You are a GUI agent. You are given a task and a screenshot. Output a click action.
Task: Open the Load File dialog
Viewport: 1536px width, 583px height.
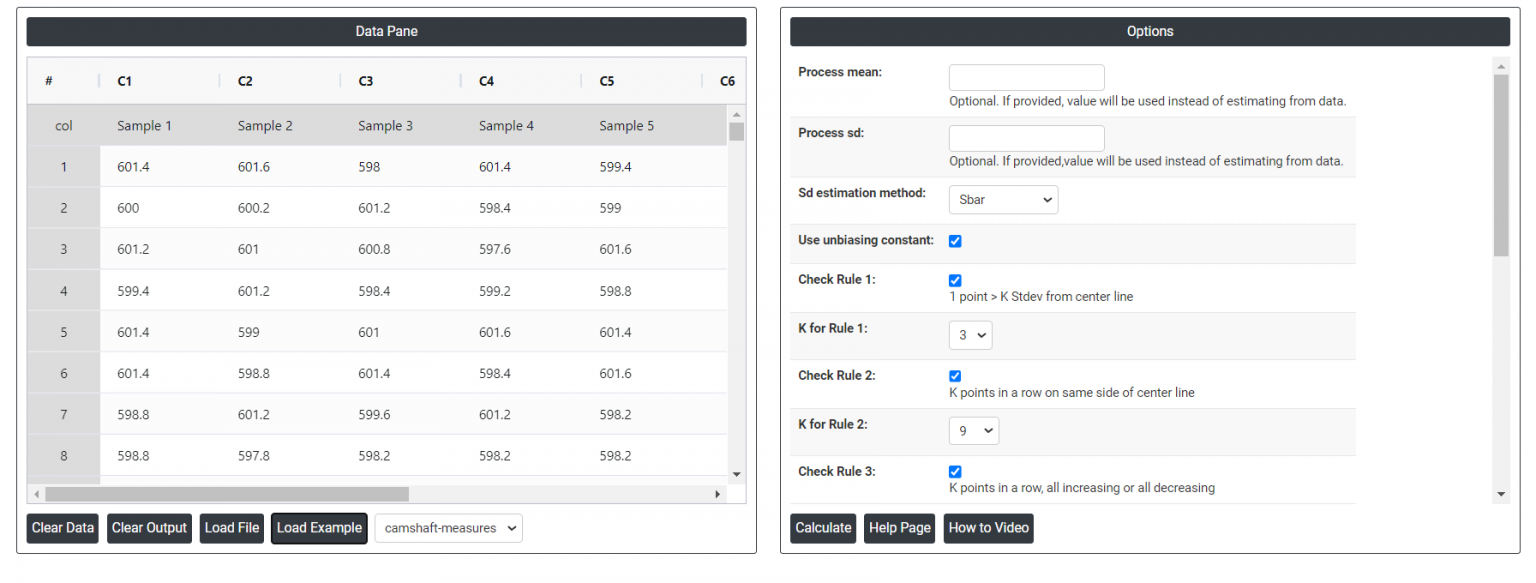[232, 528]
